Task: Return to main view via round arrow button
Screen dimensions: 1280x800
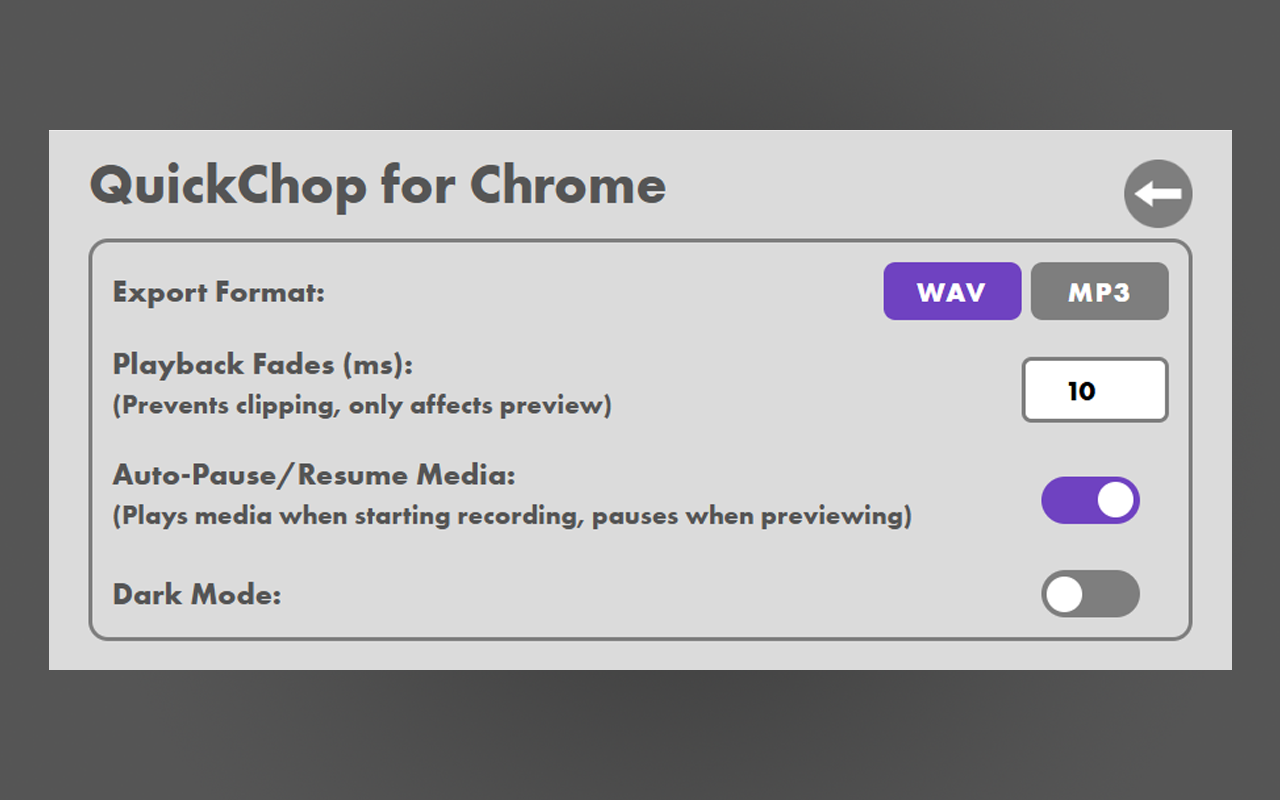Action: (x=1158, y=193)
